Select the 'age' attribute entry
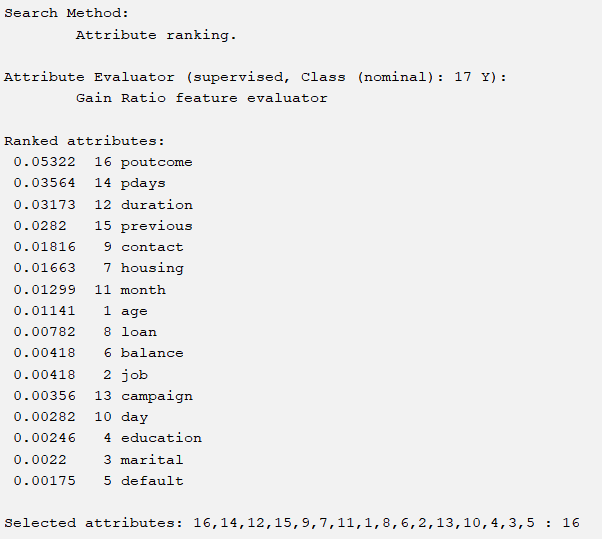 (134, 311)
